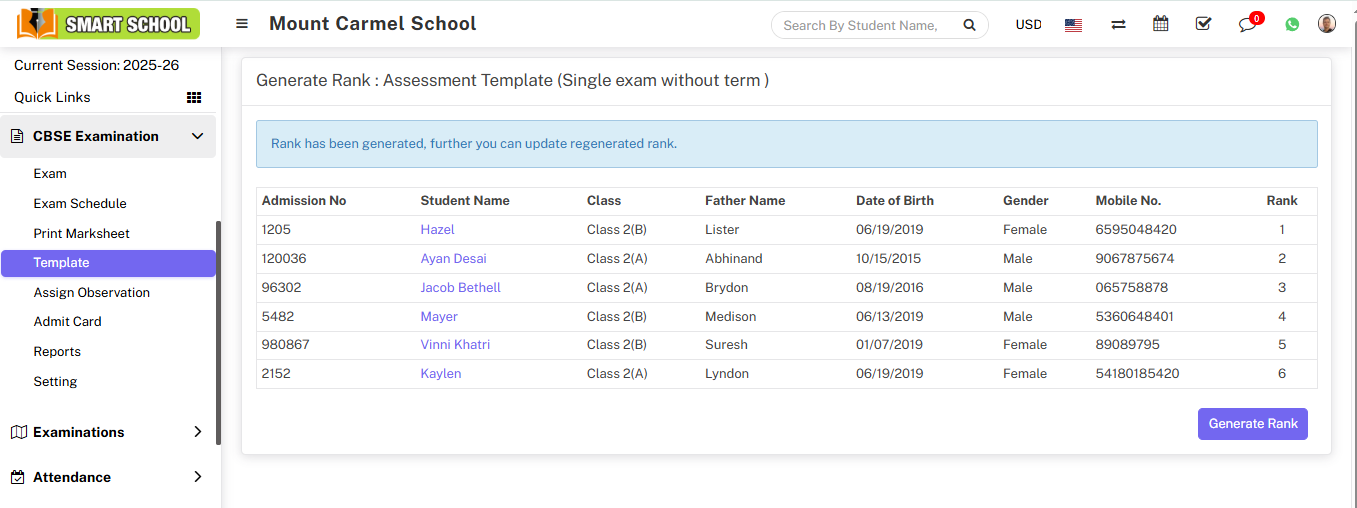Image resolution: width=1357 pixels, height=508 pixels.
Task: Open the Exam Schedule menu item
Action: pyautogui.click(x=80, y=203)
